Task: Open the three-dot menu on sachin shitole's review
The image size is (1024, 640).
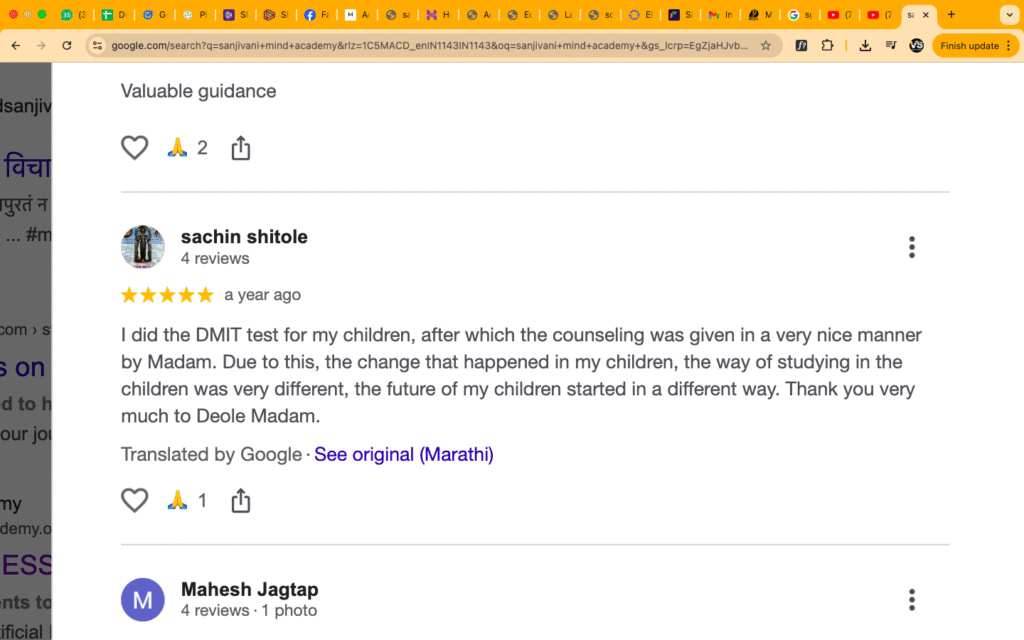Action: pos(911,246)
